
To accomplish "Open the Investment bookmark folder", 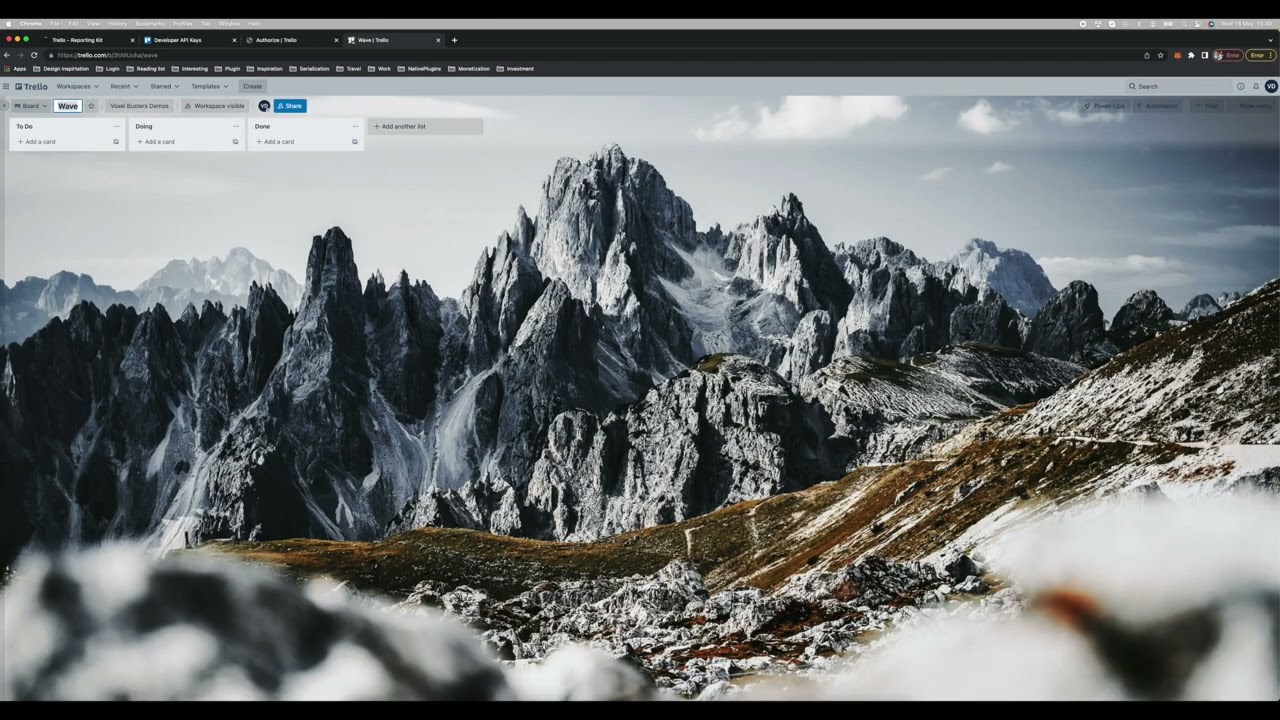I will [515, 69].
